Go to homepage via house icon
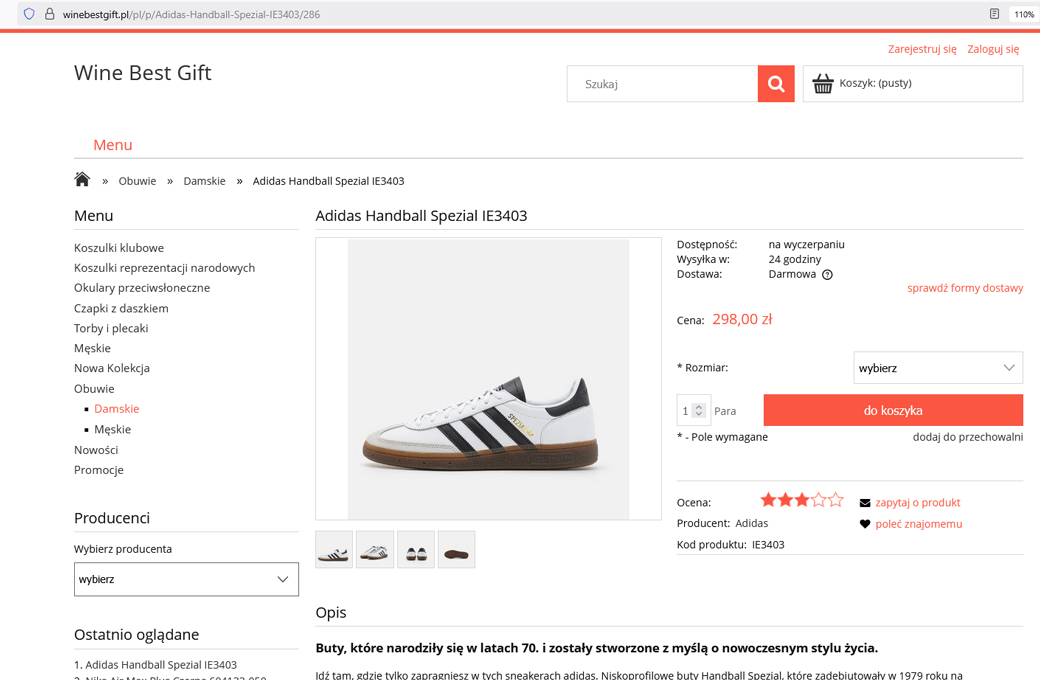The width and height of the screenshot is (1040, 680). coord(82,180)
